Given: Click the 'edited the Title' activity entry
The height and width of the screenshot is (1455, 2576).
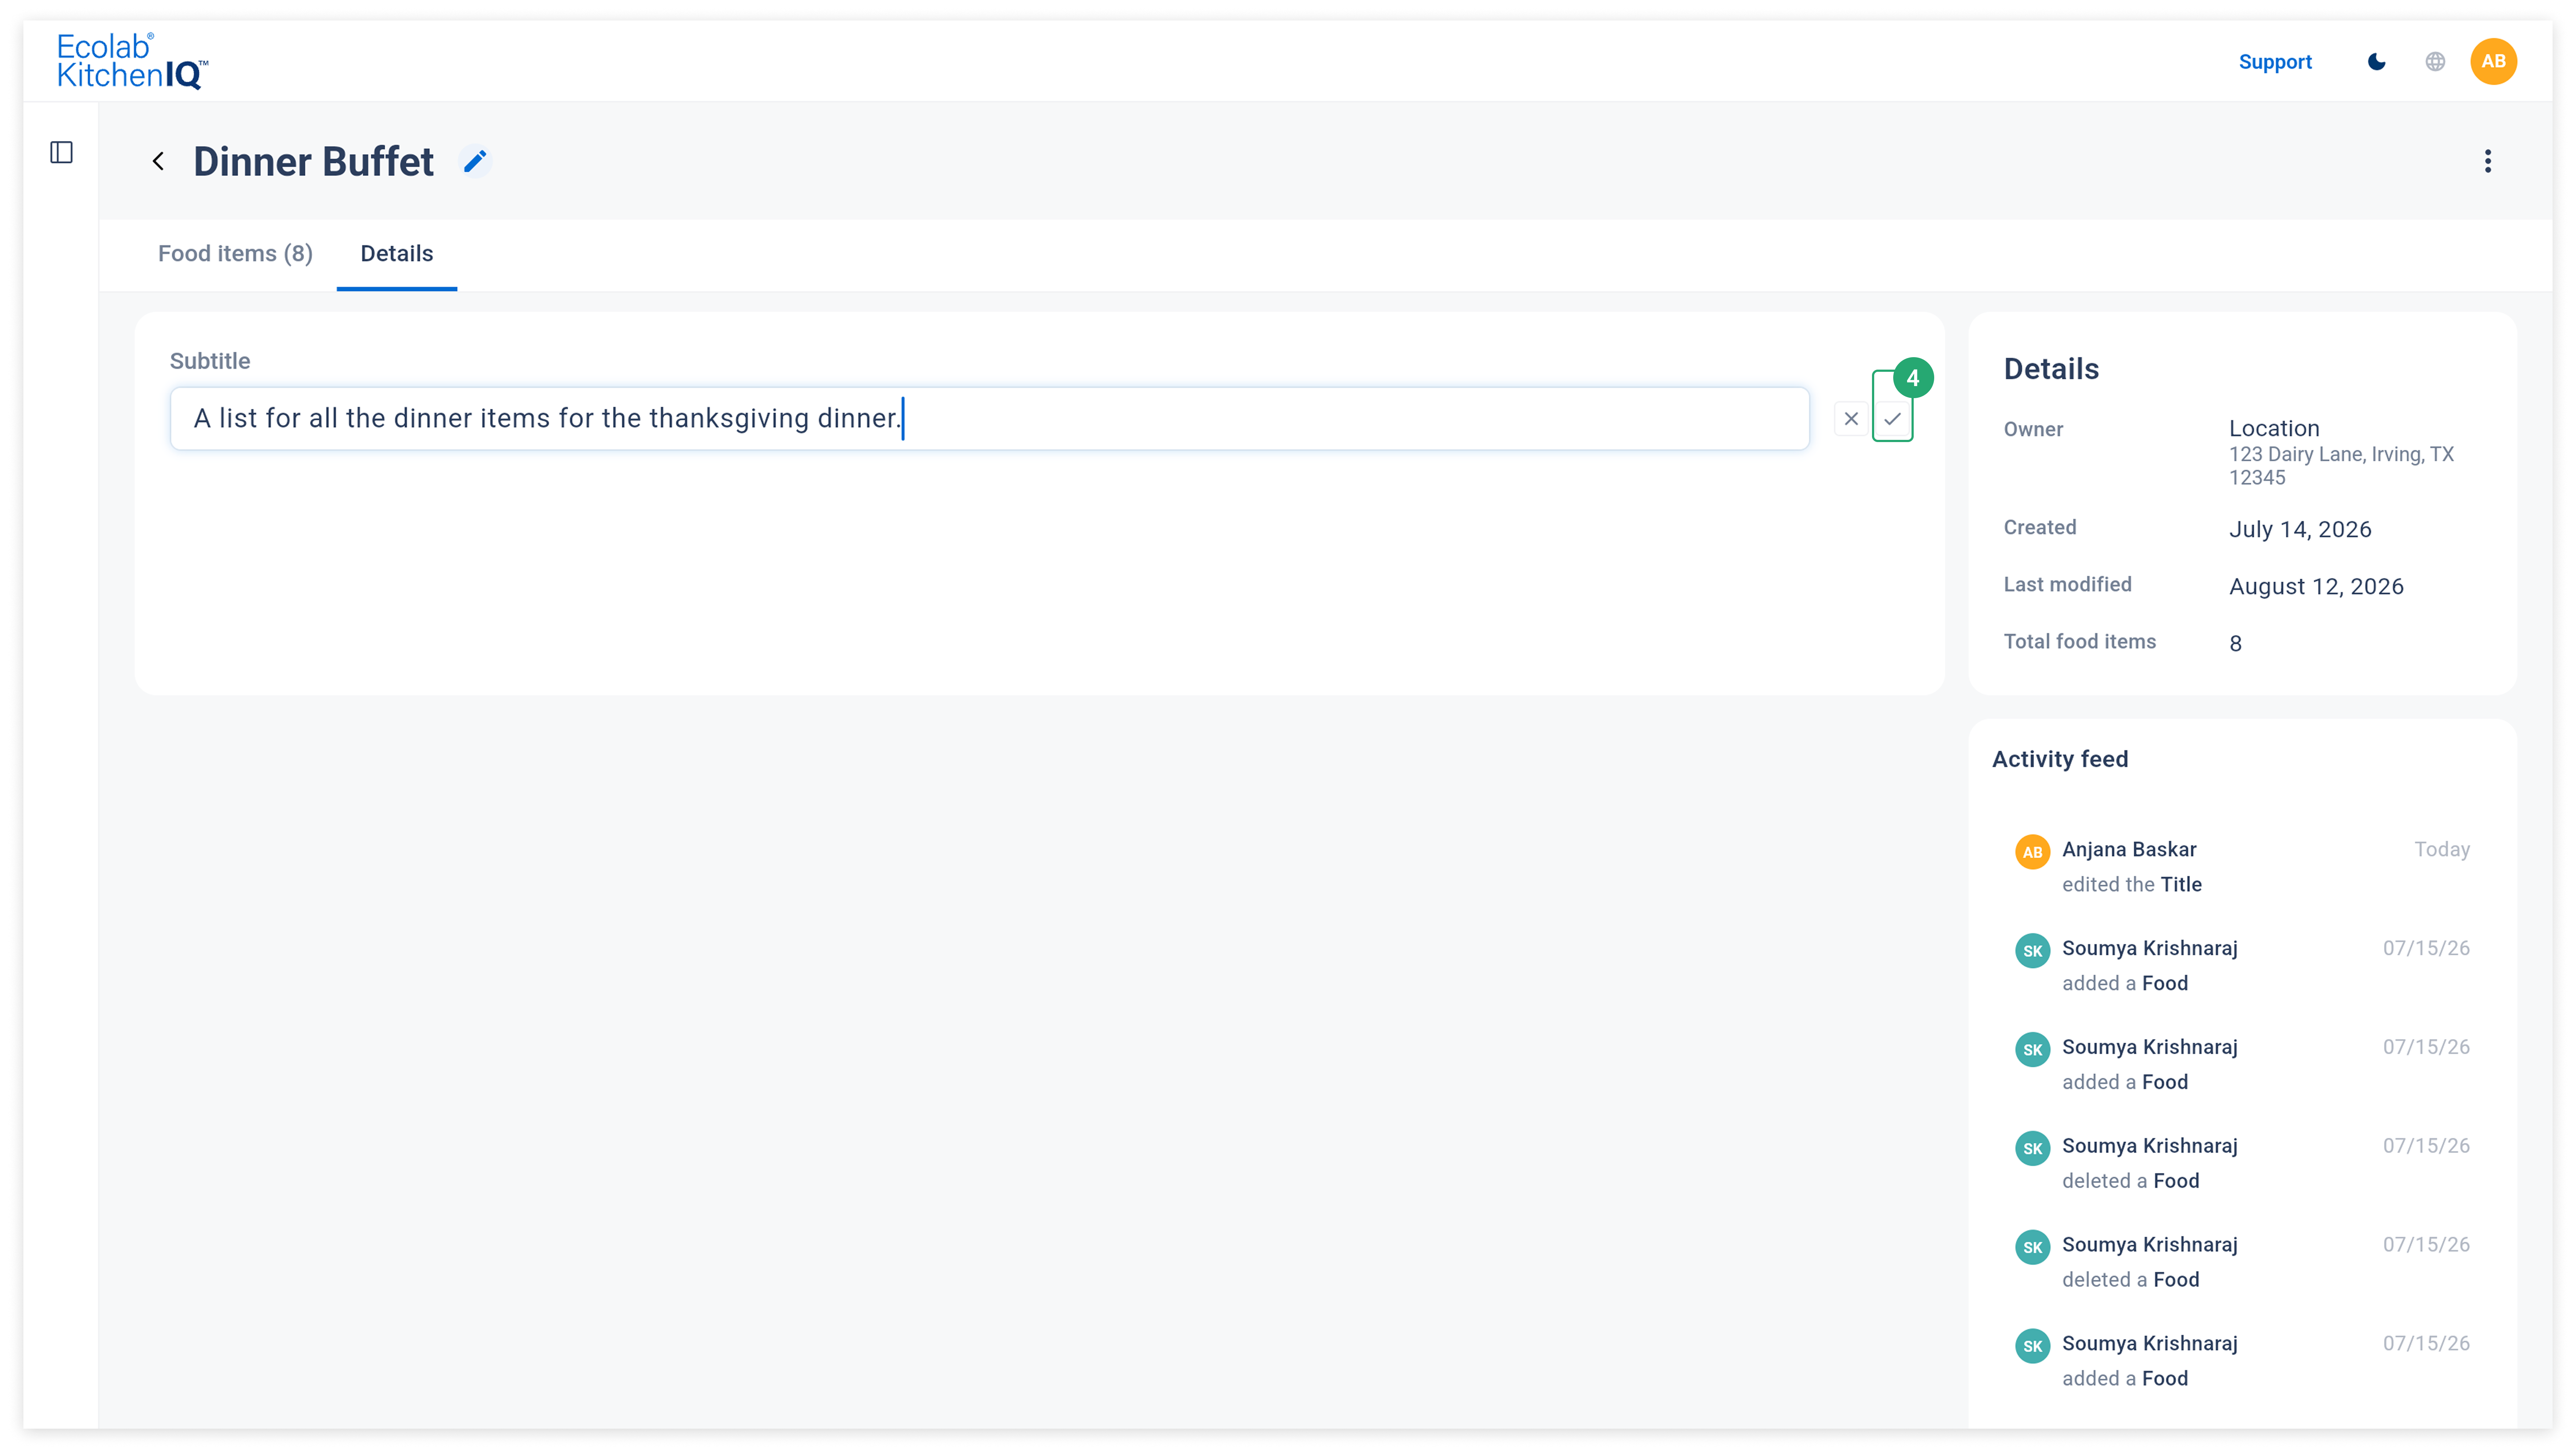Looking at the screenshot, I should (2132, 884).
